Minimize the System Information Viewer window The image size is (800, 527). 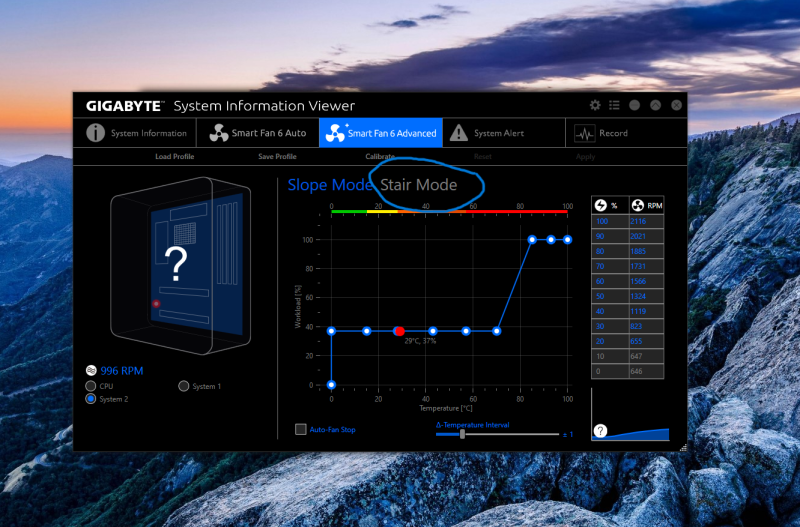coord(635,105)
